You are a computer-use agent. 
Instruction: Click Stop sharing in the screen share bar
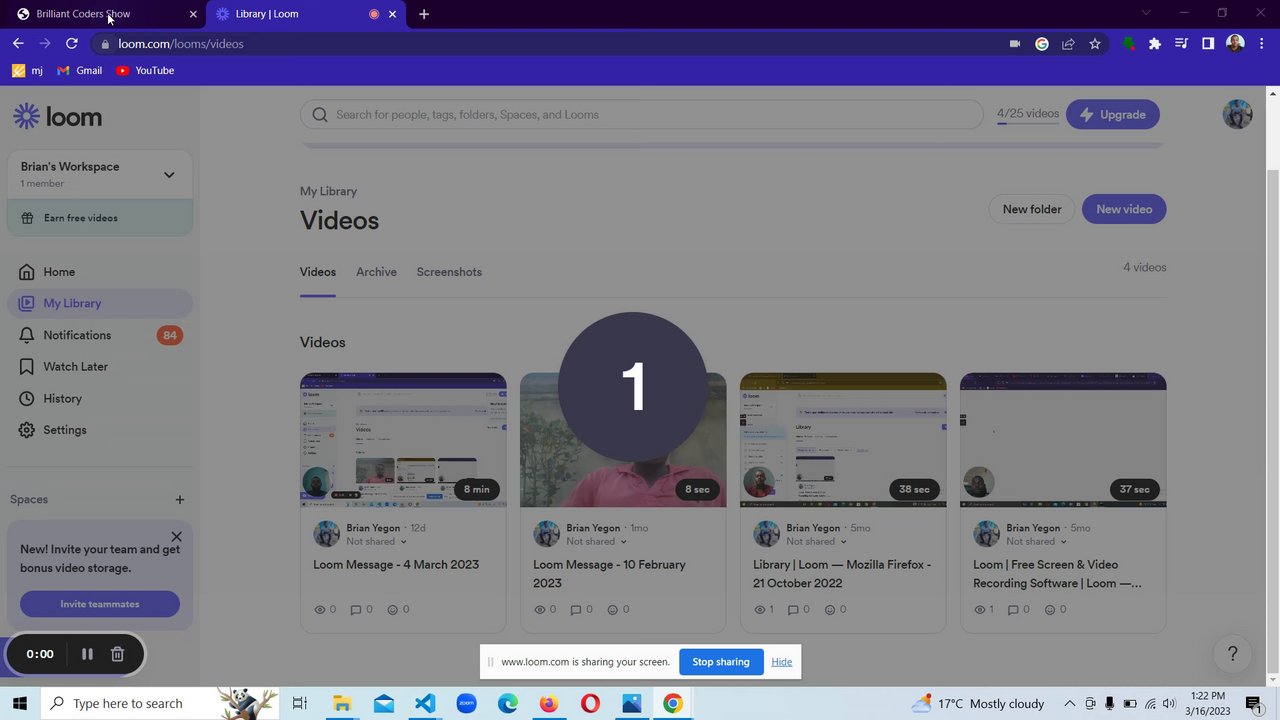pos(721,662)
